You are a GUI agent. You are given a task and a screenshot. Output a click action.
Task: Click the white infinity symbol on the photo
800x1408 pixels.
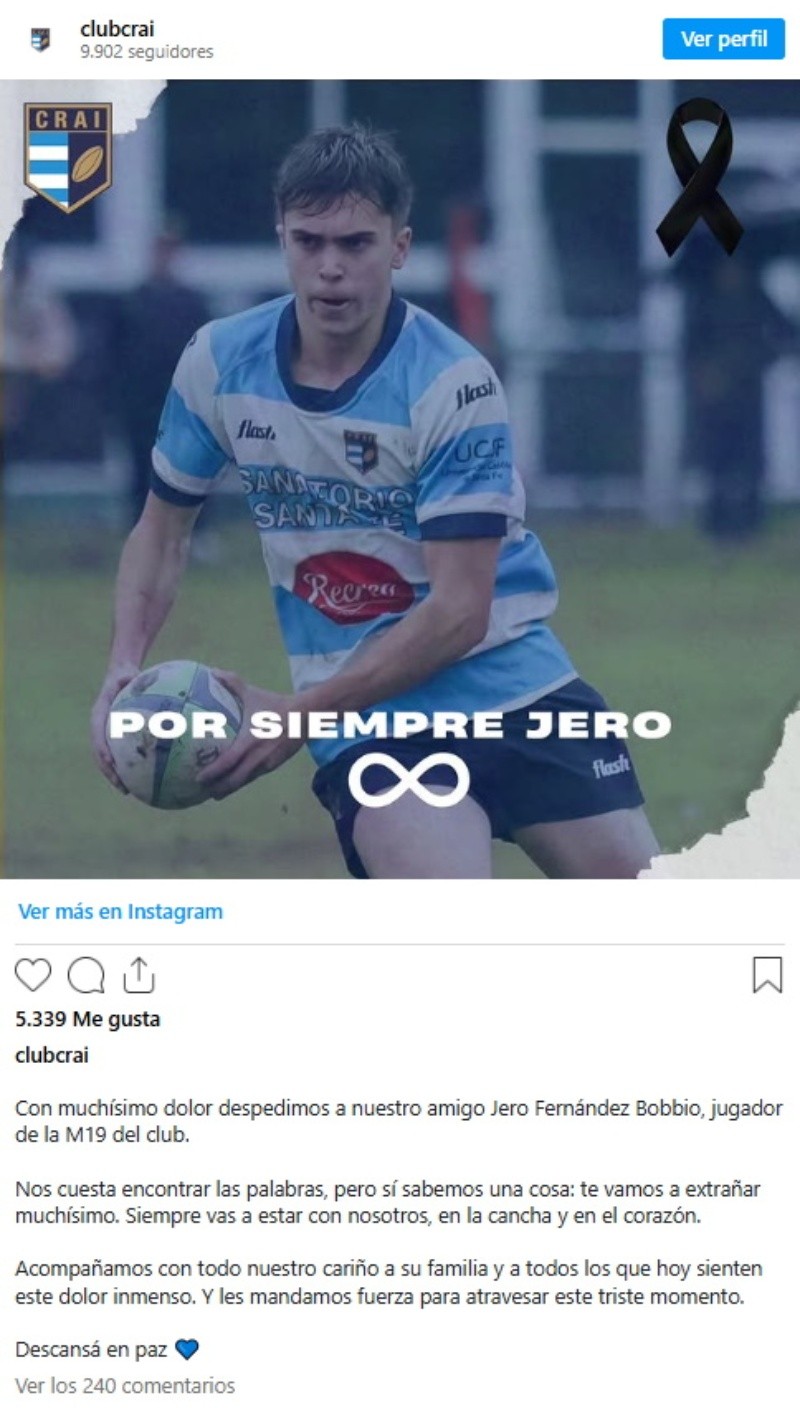[x=409, y=780]
